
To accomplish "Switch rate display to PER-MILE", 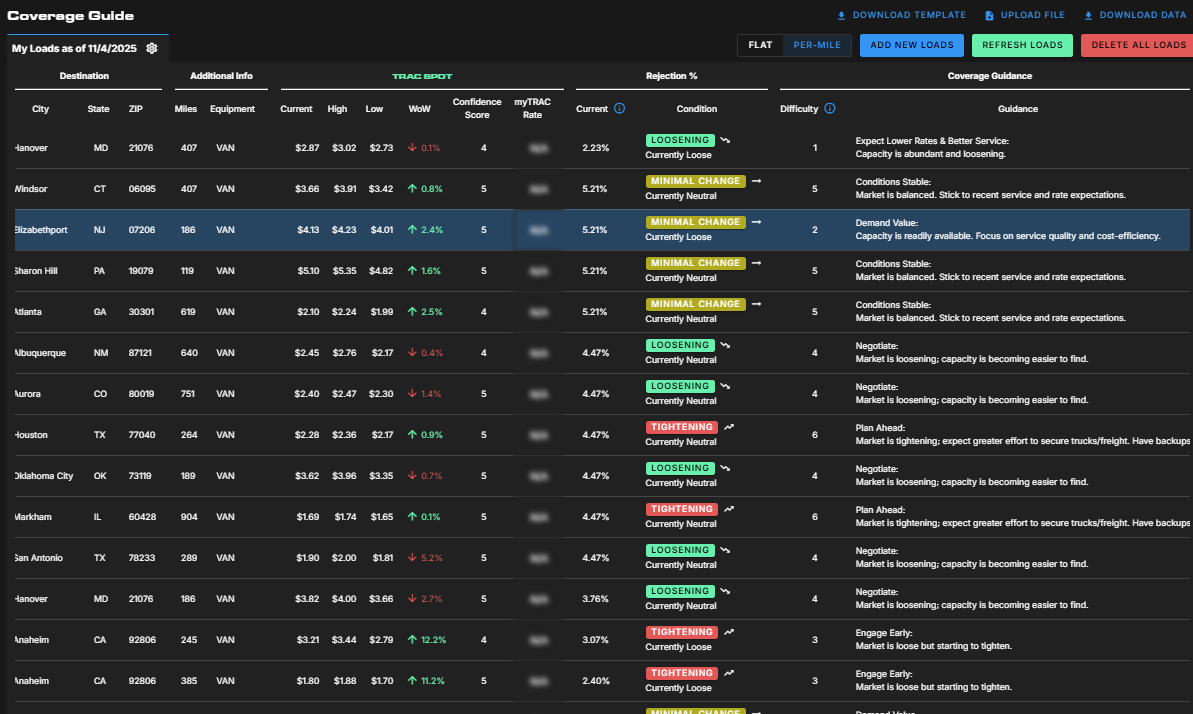I will (x=818, y=45).
